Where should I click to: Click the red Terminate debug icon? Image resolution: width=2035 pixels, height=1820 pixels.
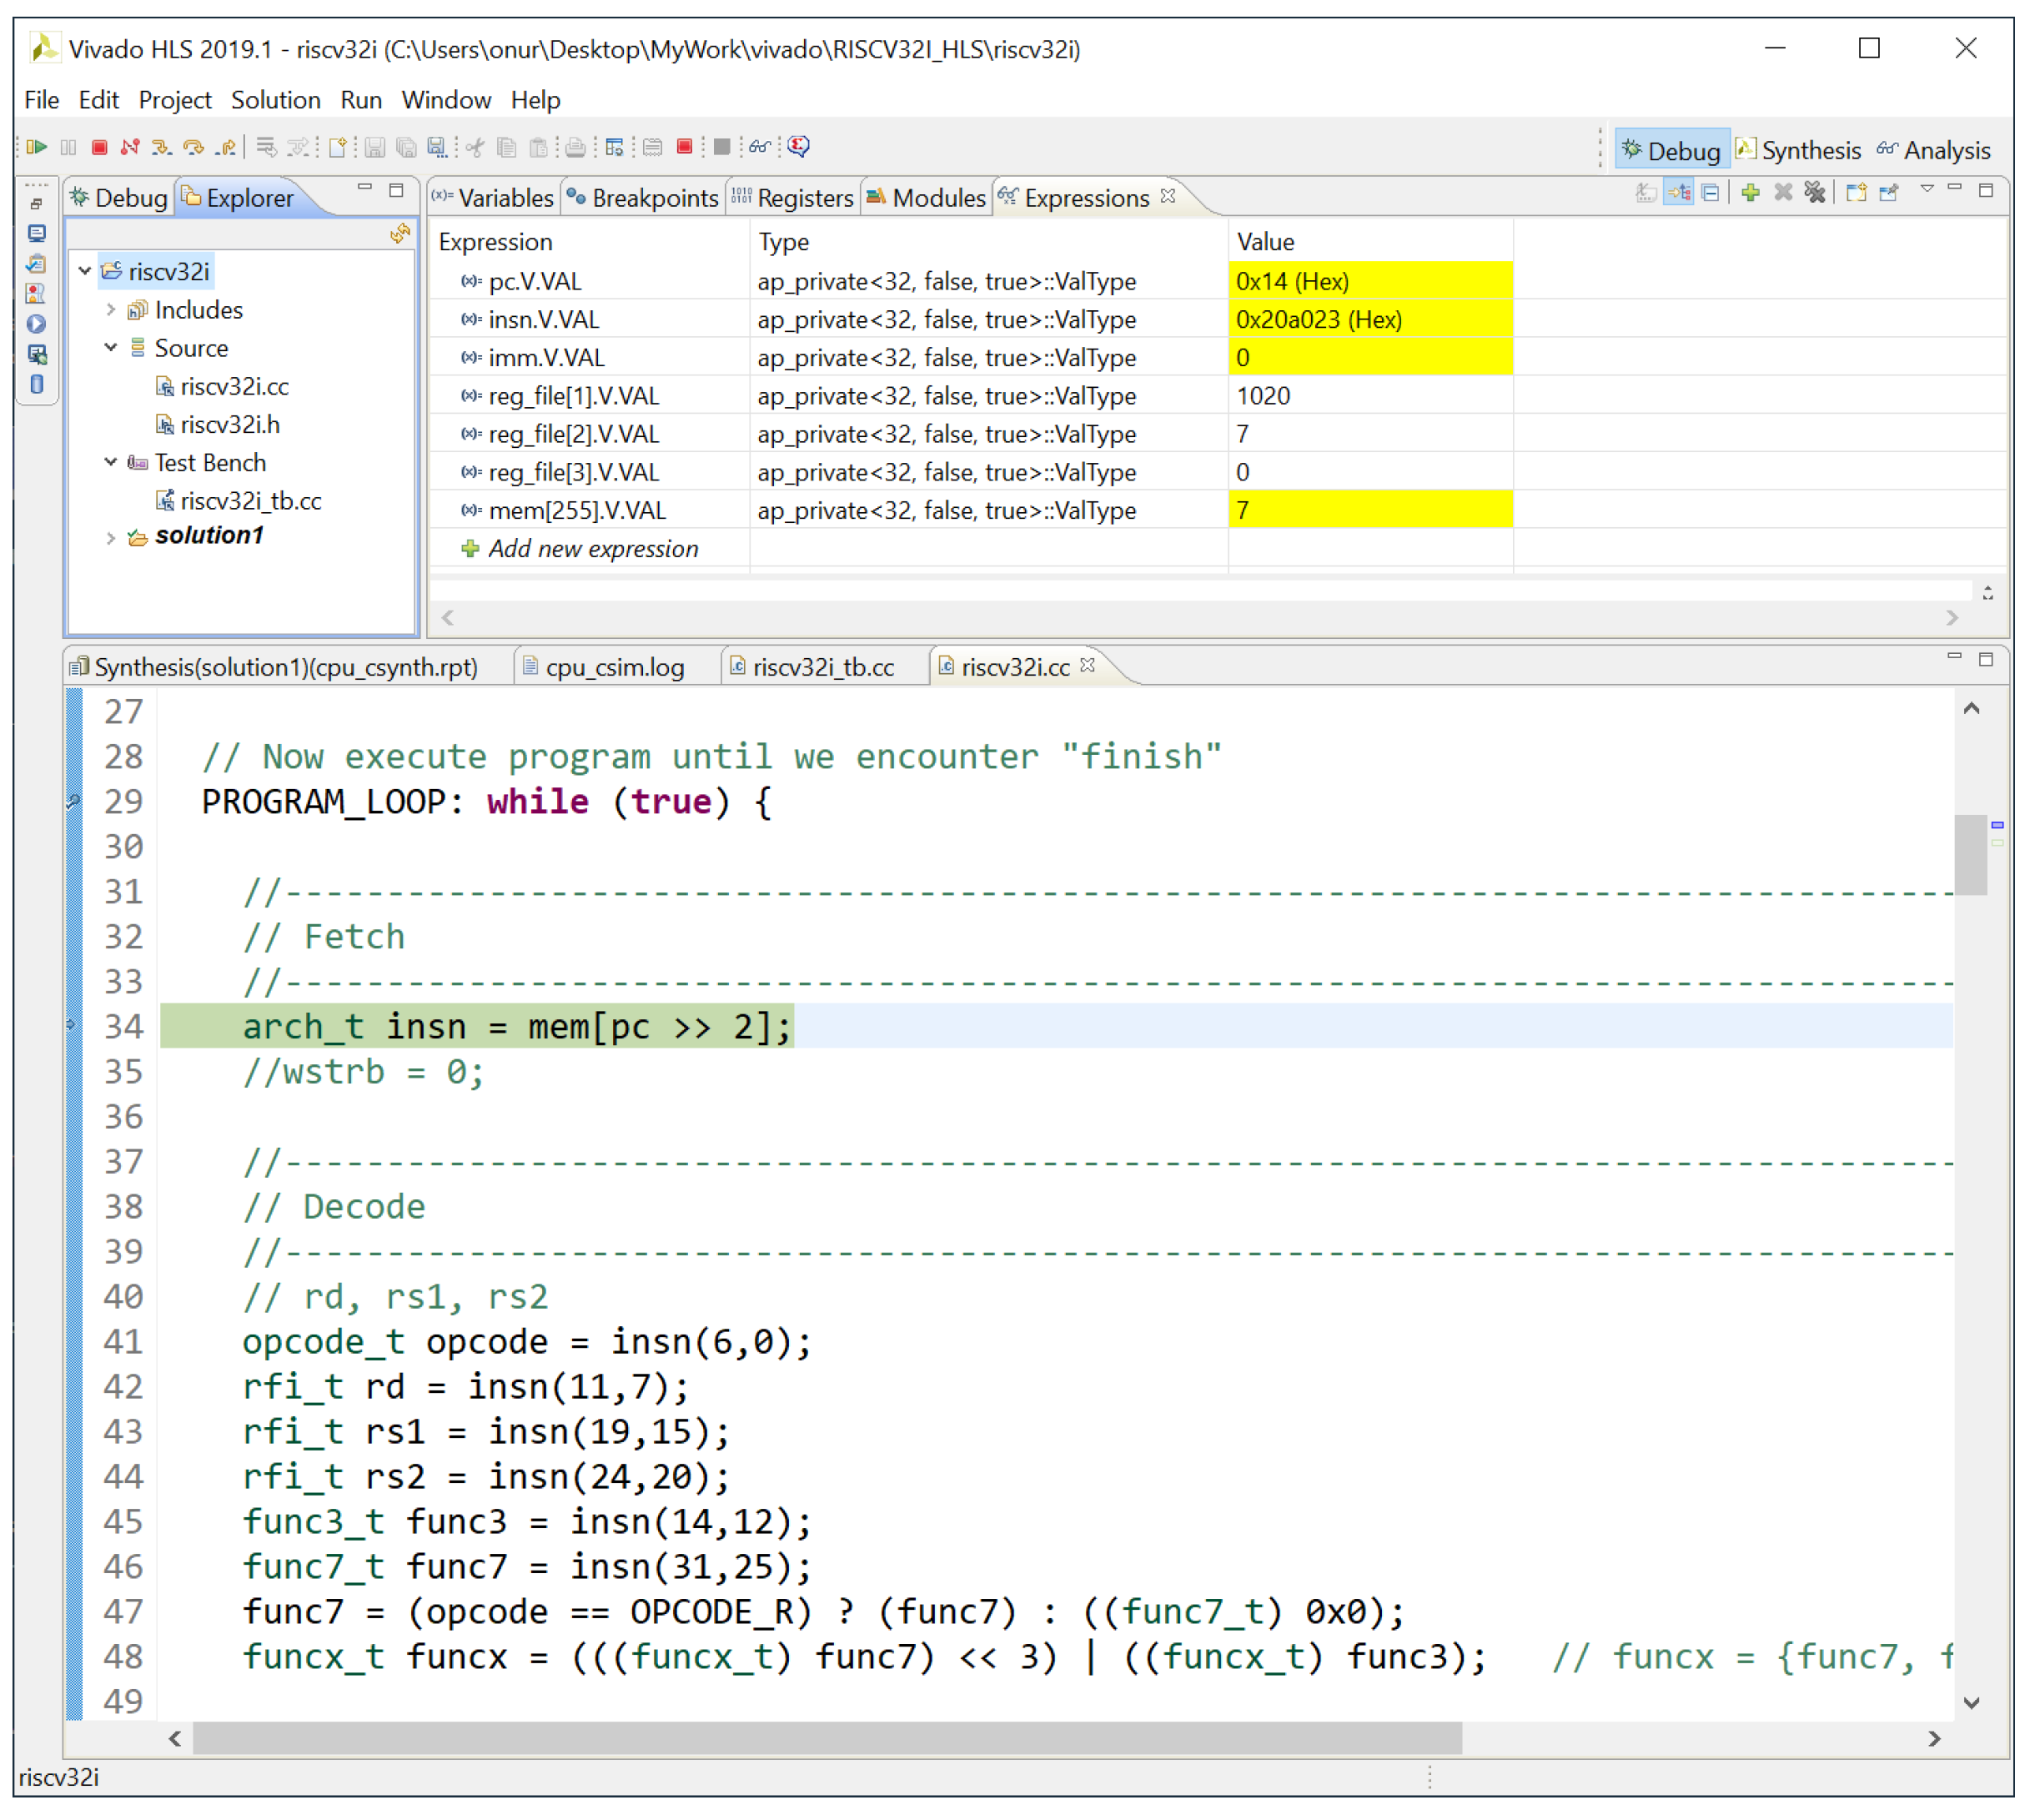100,148
